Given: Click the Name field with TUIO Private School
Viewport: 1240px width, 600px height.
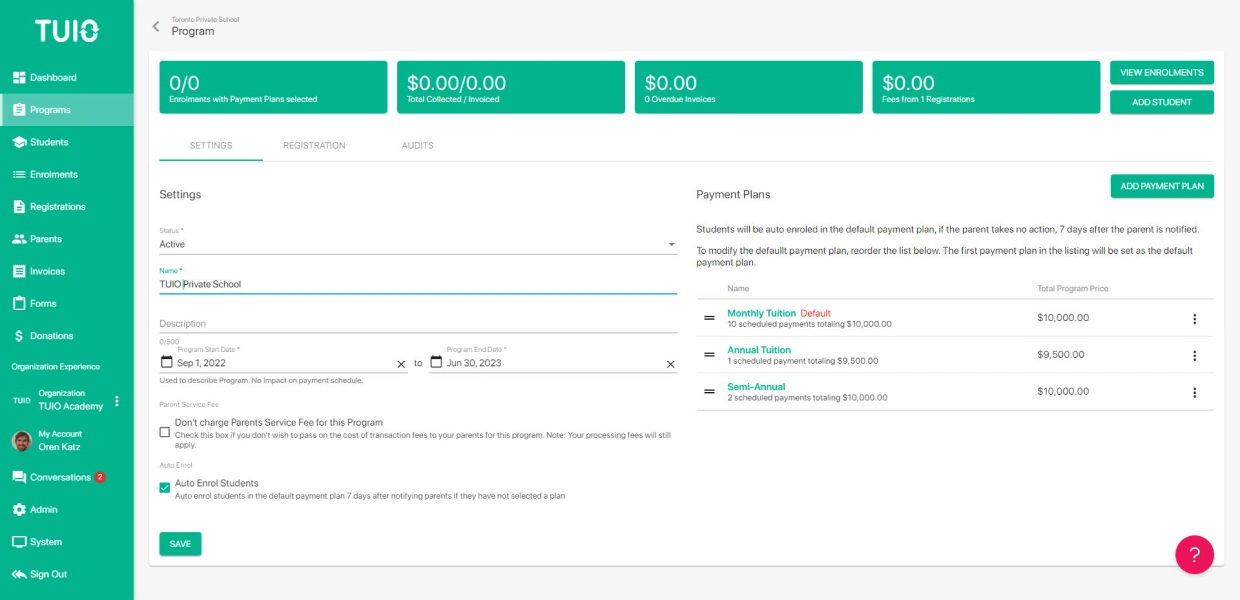Looking at the screenshot, I should (x=418, y=284).
